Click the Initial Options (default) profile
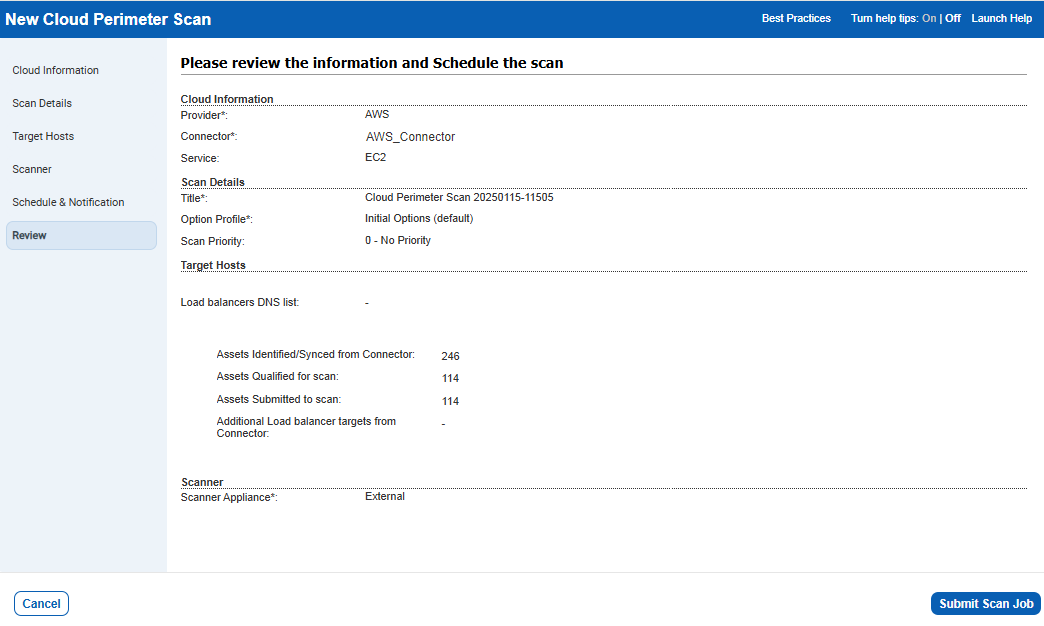The height and width of the screenshot is (626, 1044). [419, 218]
